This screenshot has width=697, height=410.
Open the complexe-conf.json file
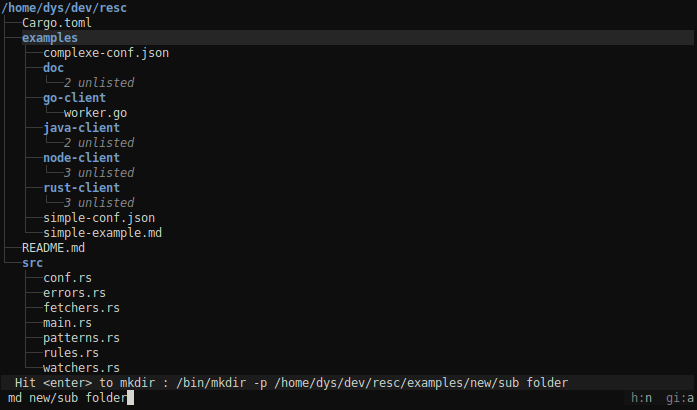[x=106, y=53]
